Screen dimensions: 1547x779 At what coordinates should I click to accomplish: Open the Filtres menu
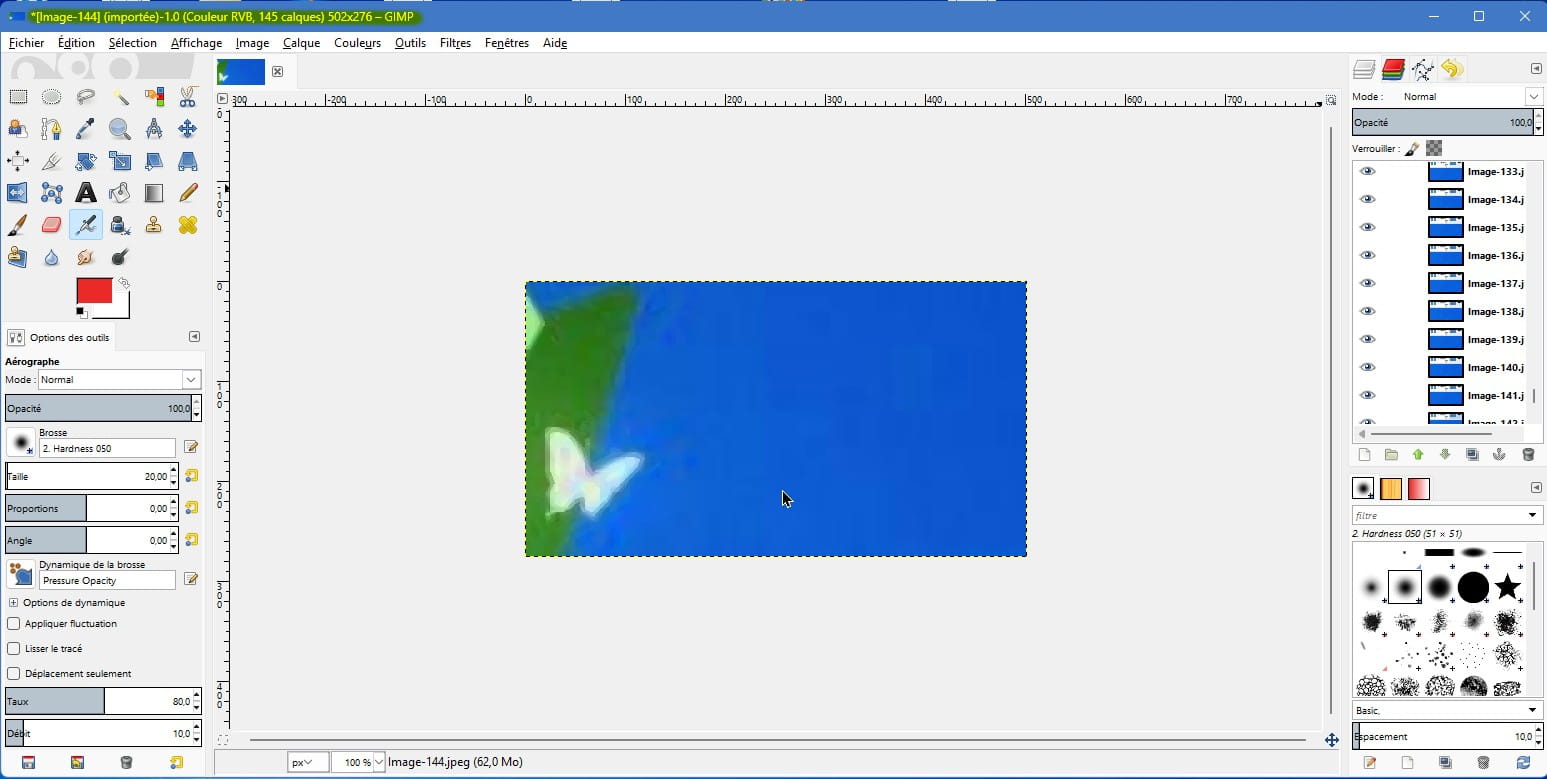pyautogui.click(x=455, y=43)
